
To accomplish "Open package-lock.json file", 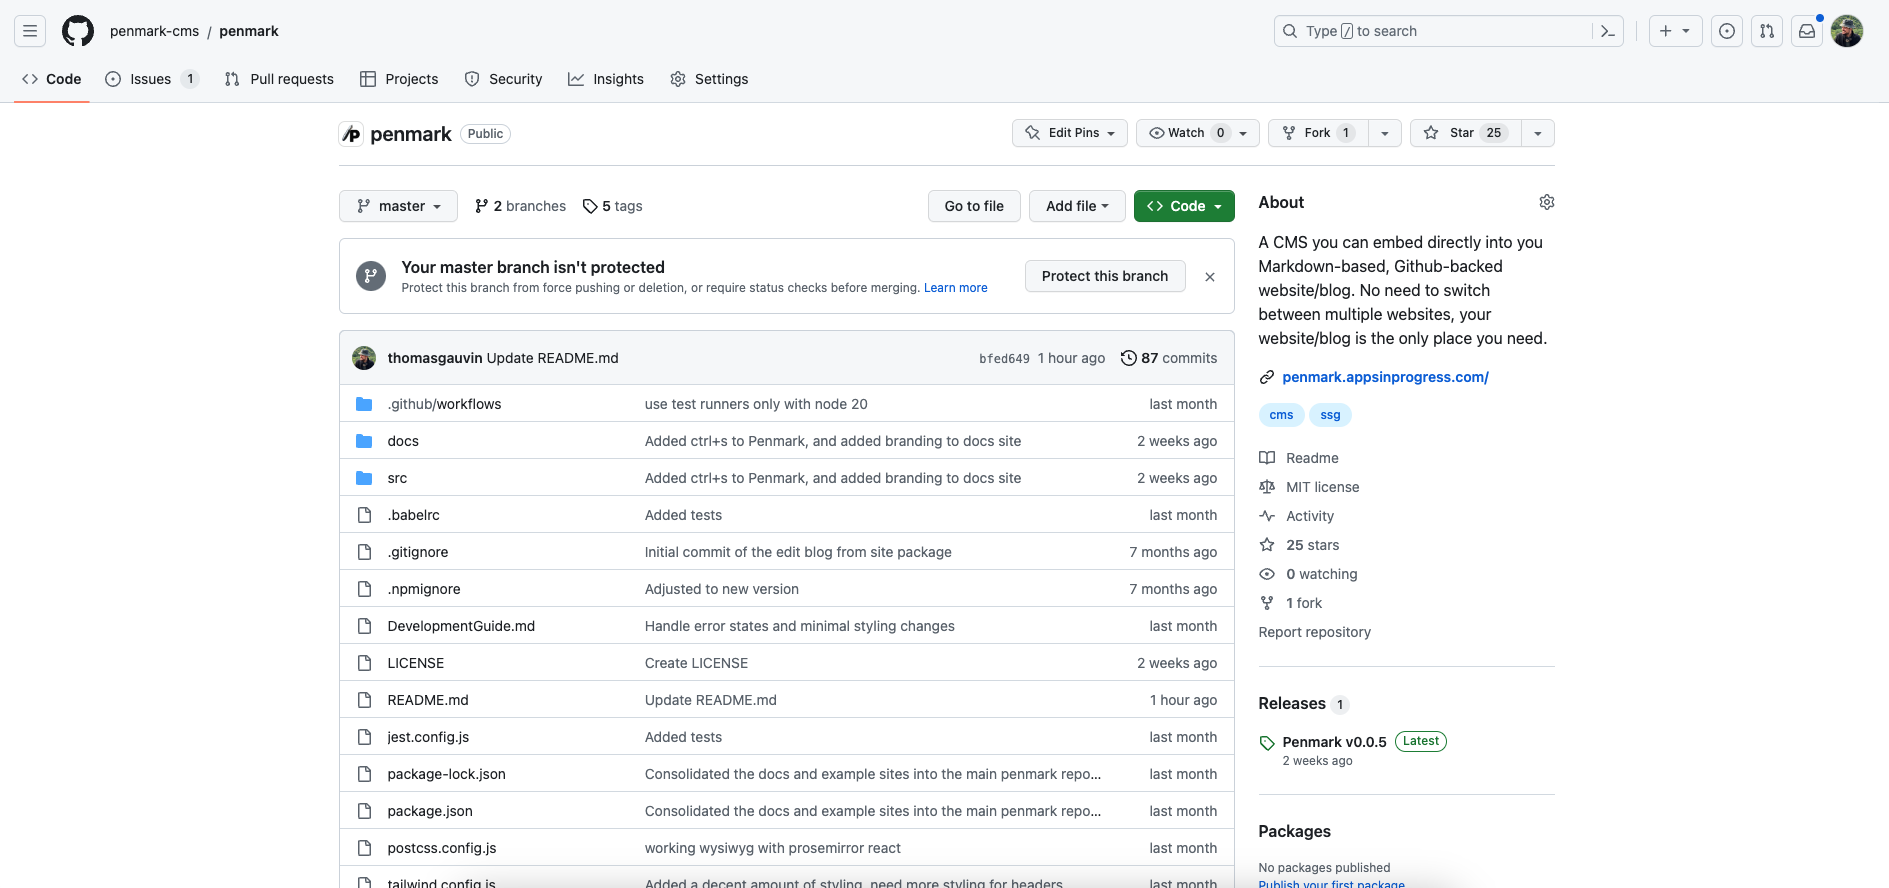I will (446, 774).
